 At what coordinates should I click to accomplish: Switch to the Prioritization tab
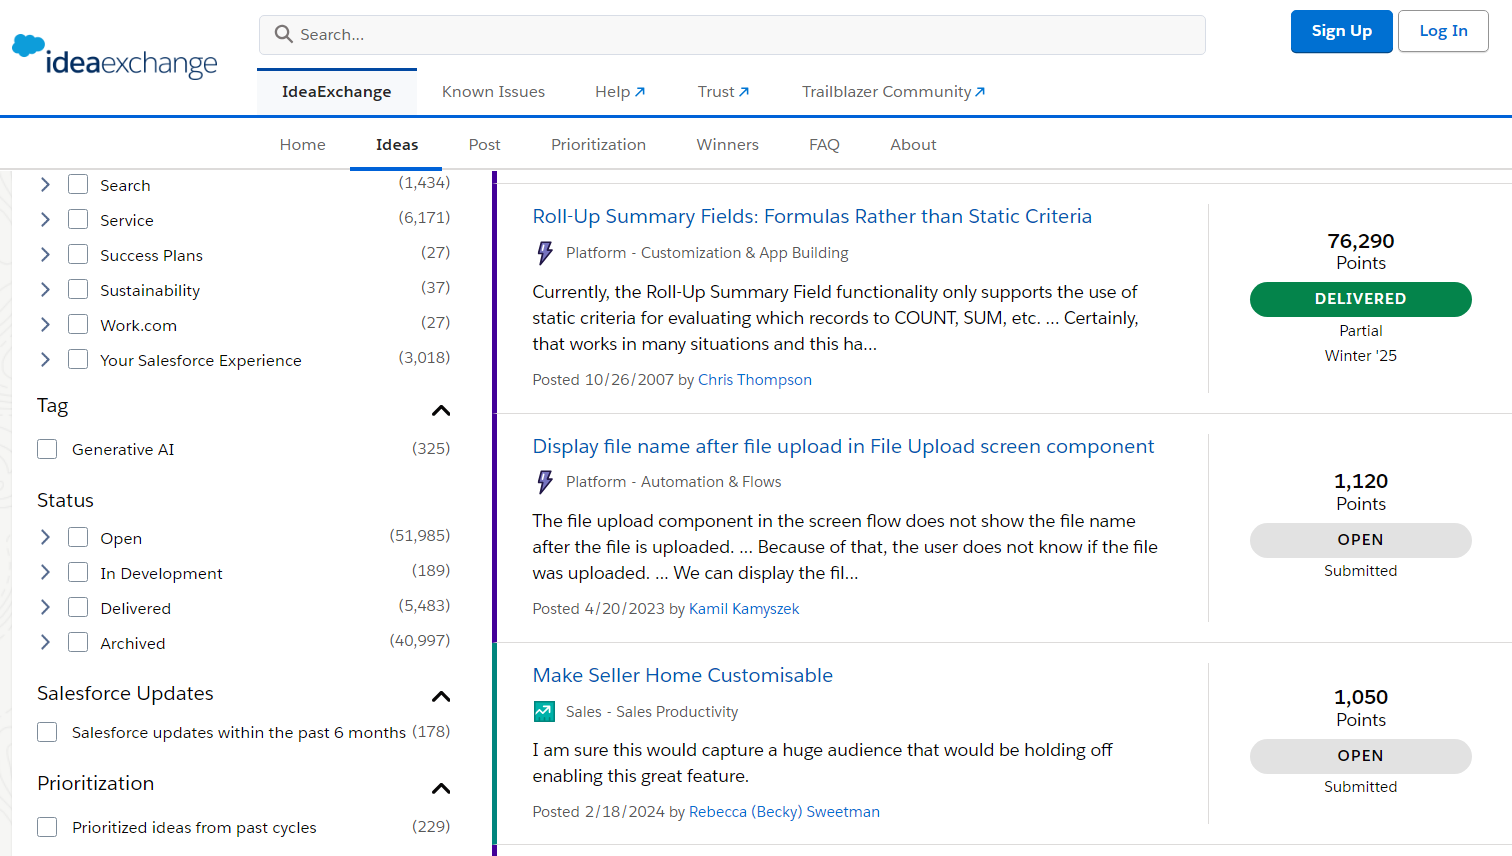[598, 145]
